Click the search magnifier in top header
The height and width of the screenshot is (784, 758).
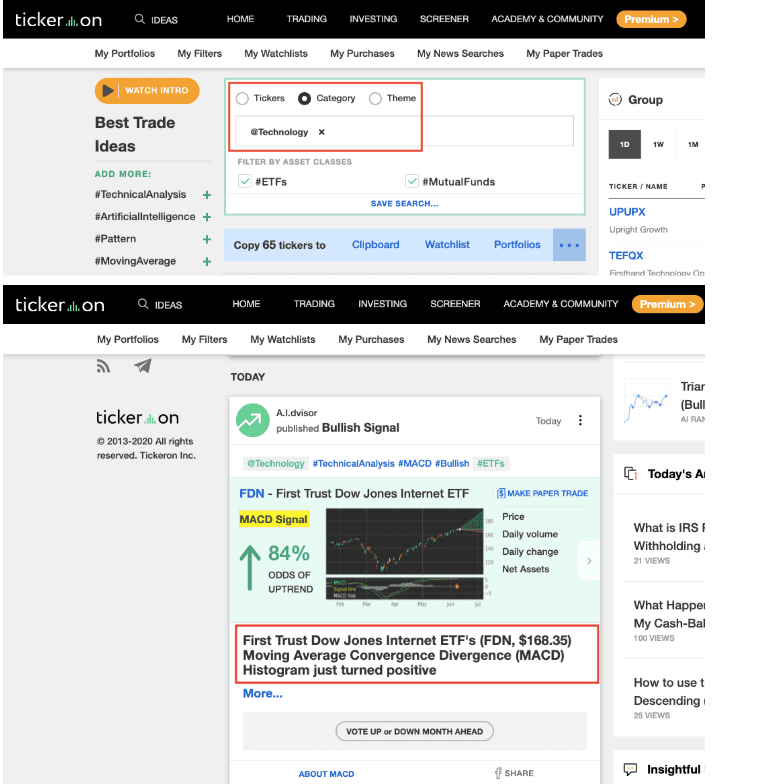pos(140,19)
